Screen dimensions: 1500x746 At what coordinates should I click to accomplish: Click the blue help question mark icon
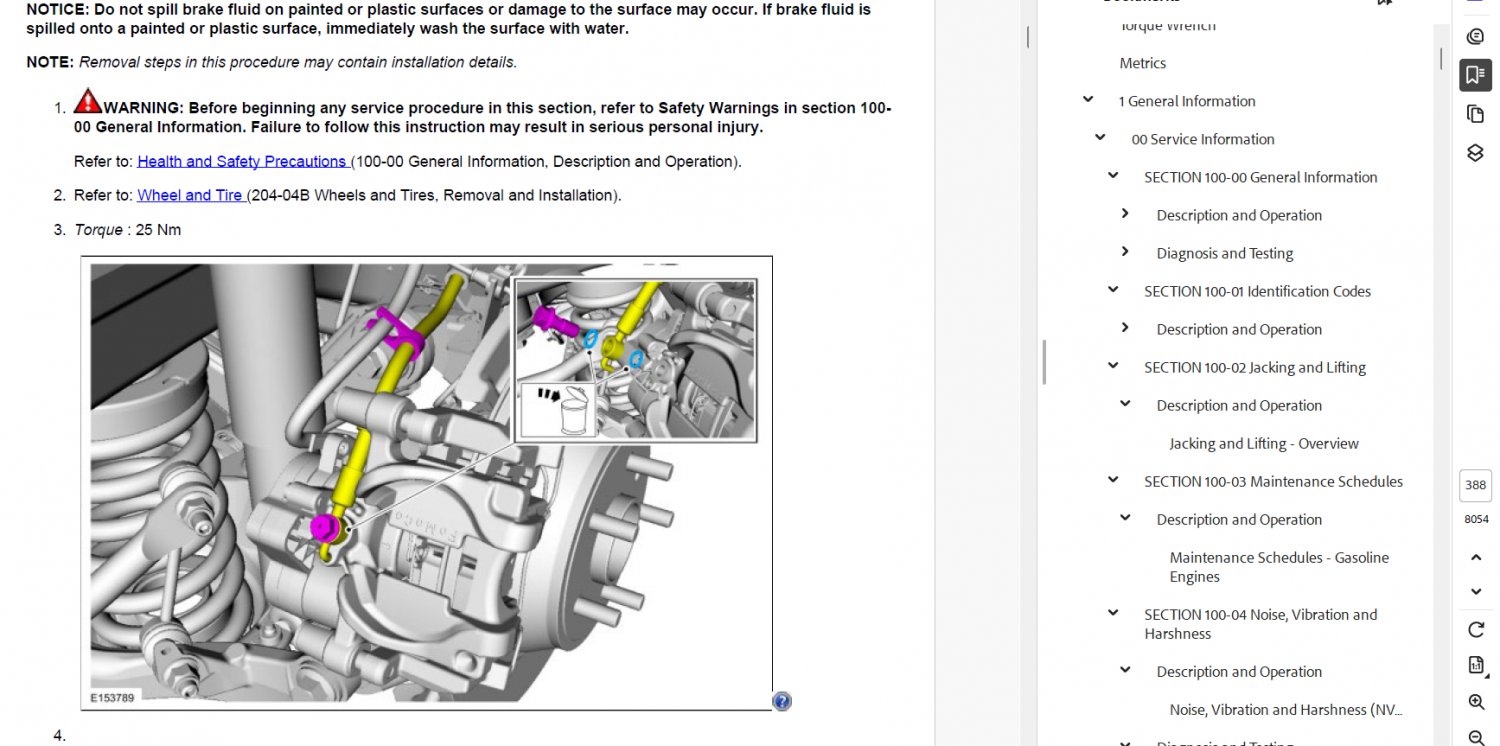click(x=782, y=701)
